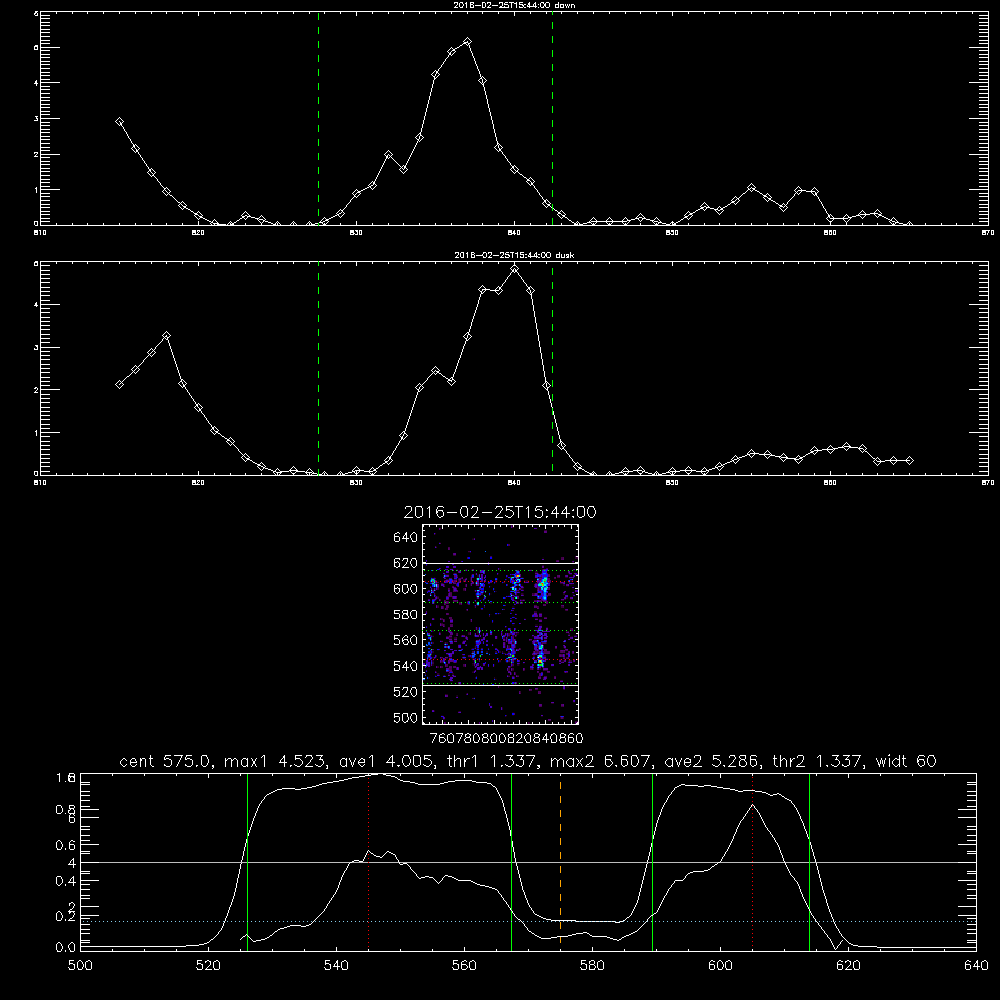The image size is (1000, 1000).
Task: Click the 580 label on bottom plot x-axis
Action: pyautogui.click(x=592, y=965)
